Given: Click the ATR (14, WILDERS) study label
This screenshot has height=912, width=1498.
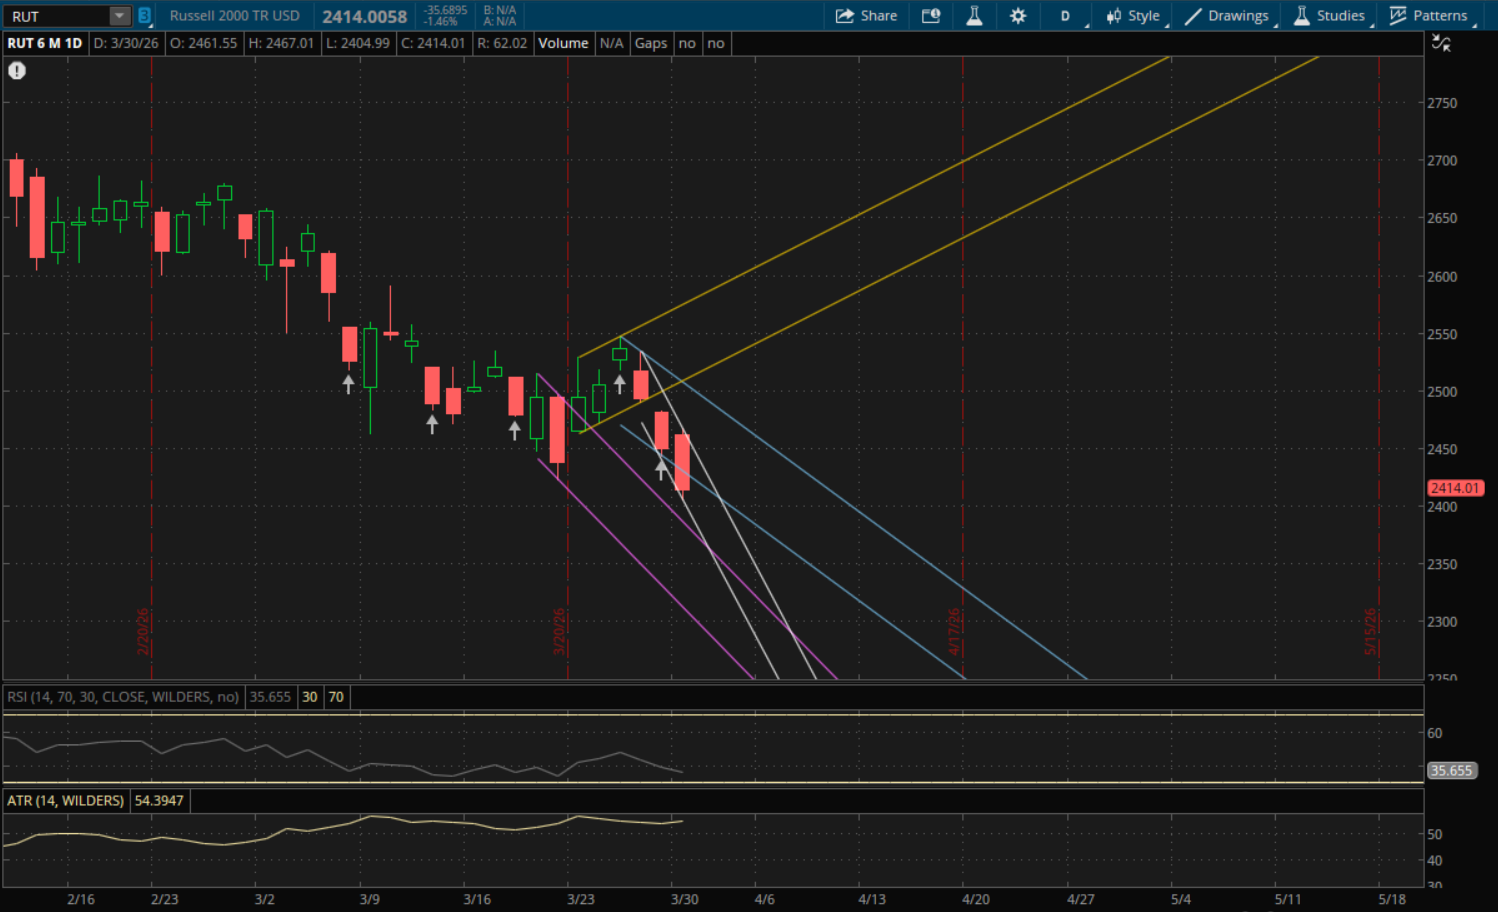Looking at the screenshot, I should click(66, 801).
